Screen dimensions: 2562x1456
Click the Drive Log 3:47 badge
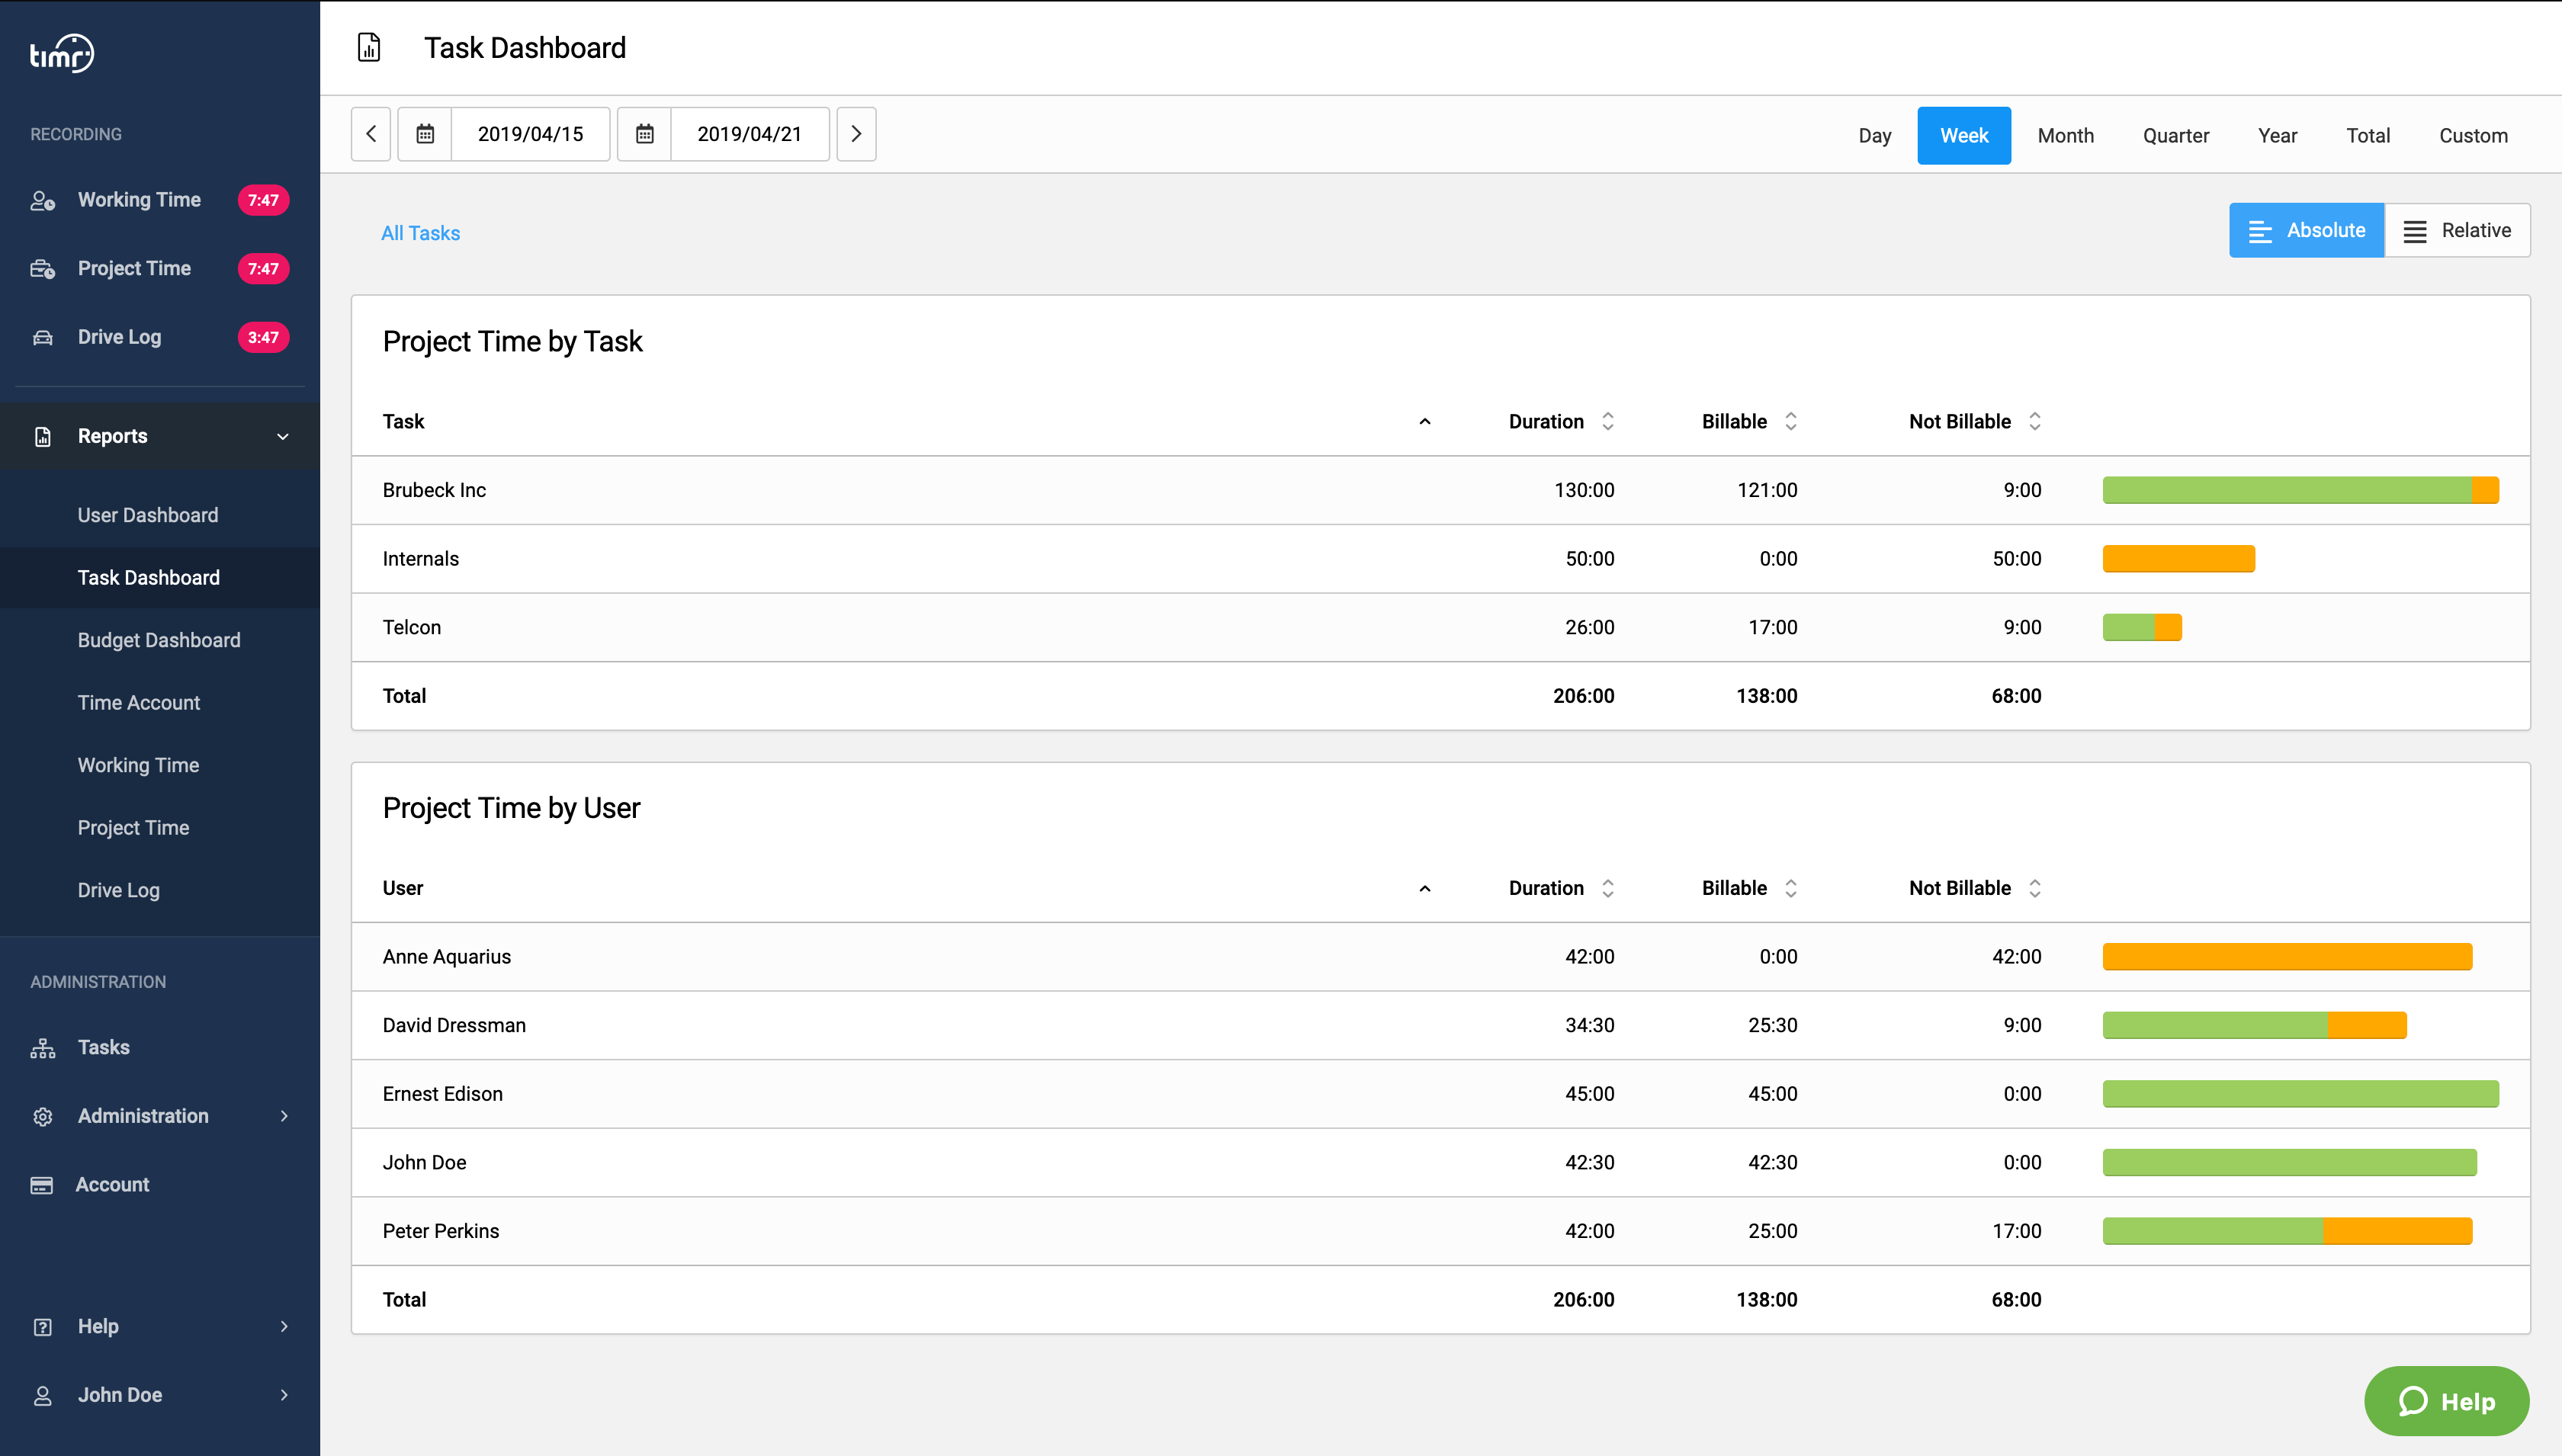263,338
